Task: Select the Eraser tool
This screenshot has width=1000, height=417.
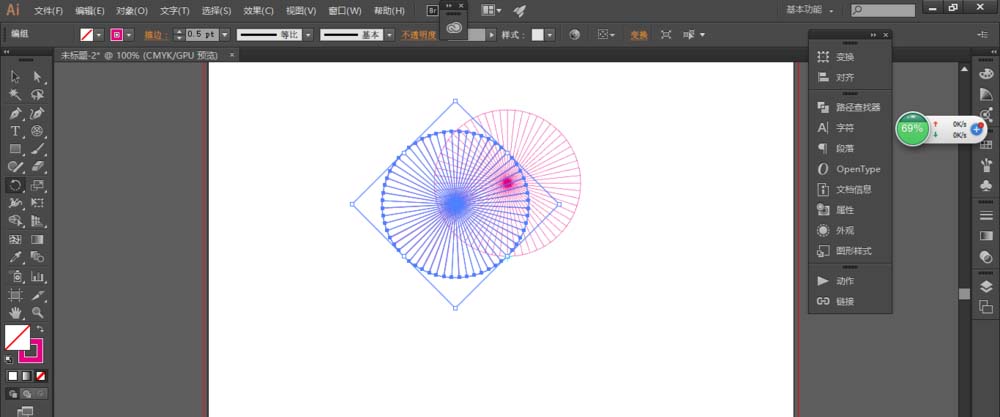Action: click(x=38, y=167)
